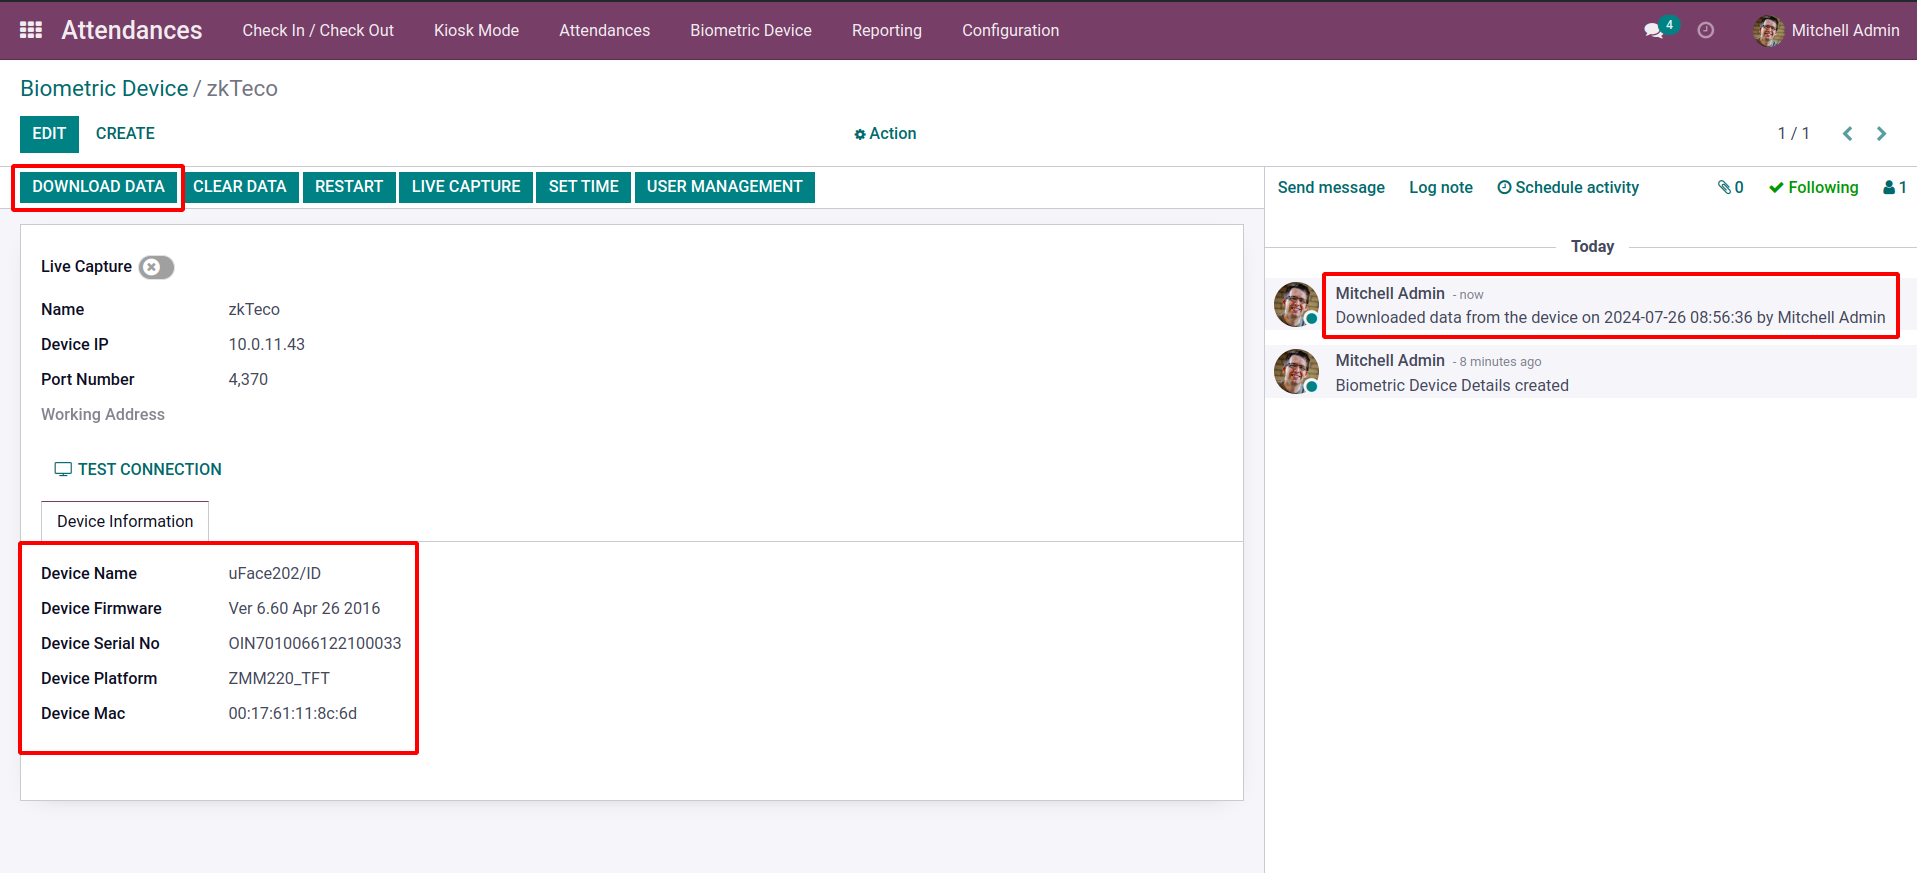The image size is (1917, 873).
Task: Click the Log note link
Action: (x=1441, y=187)
